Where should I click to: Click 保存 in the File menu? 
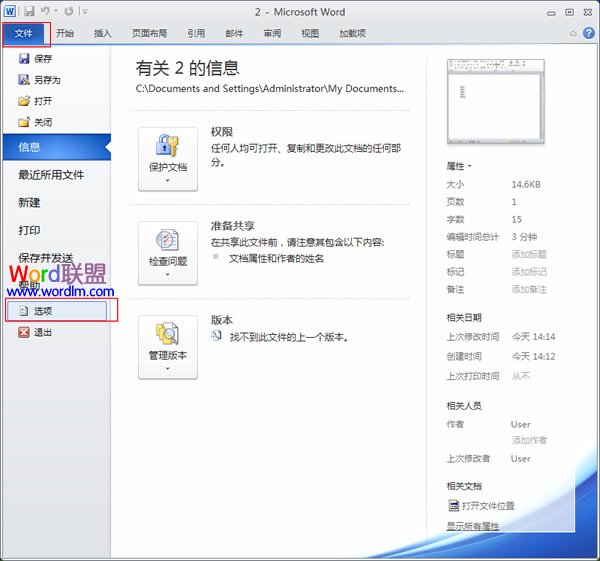pos(43,59)
